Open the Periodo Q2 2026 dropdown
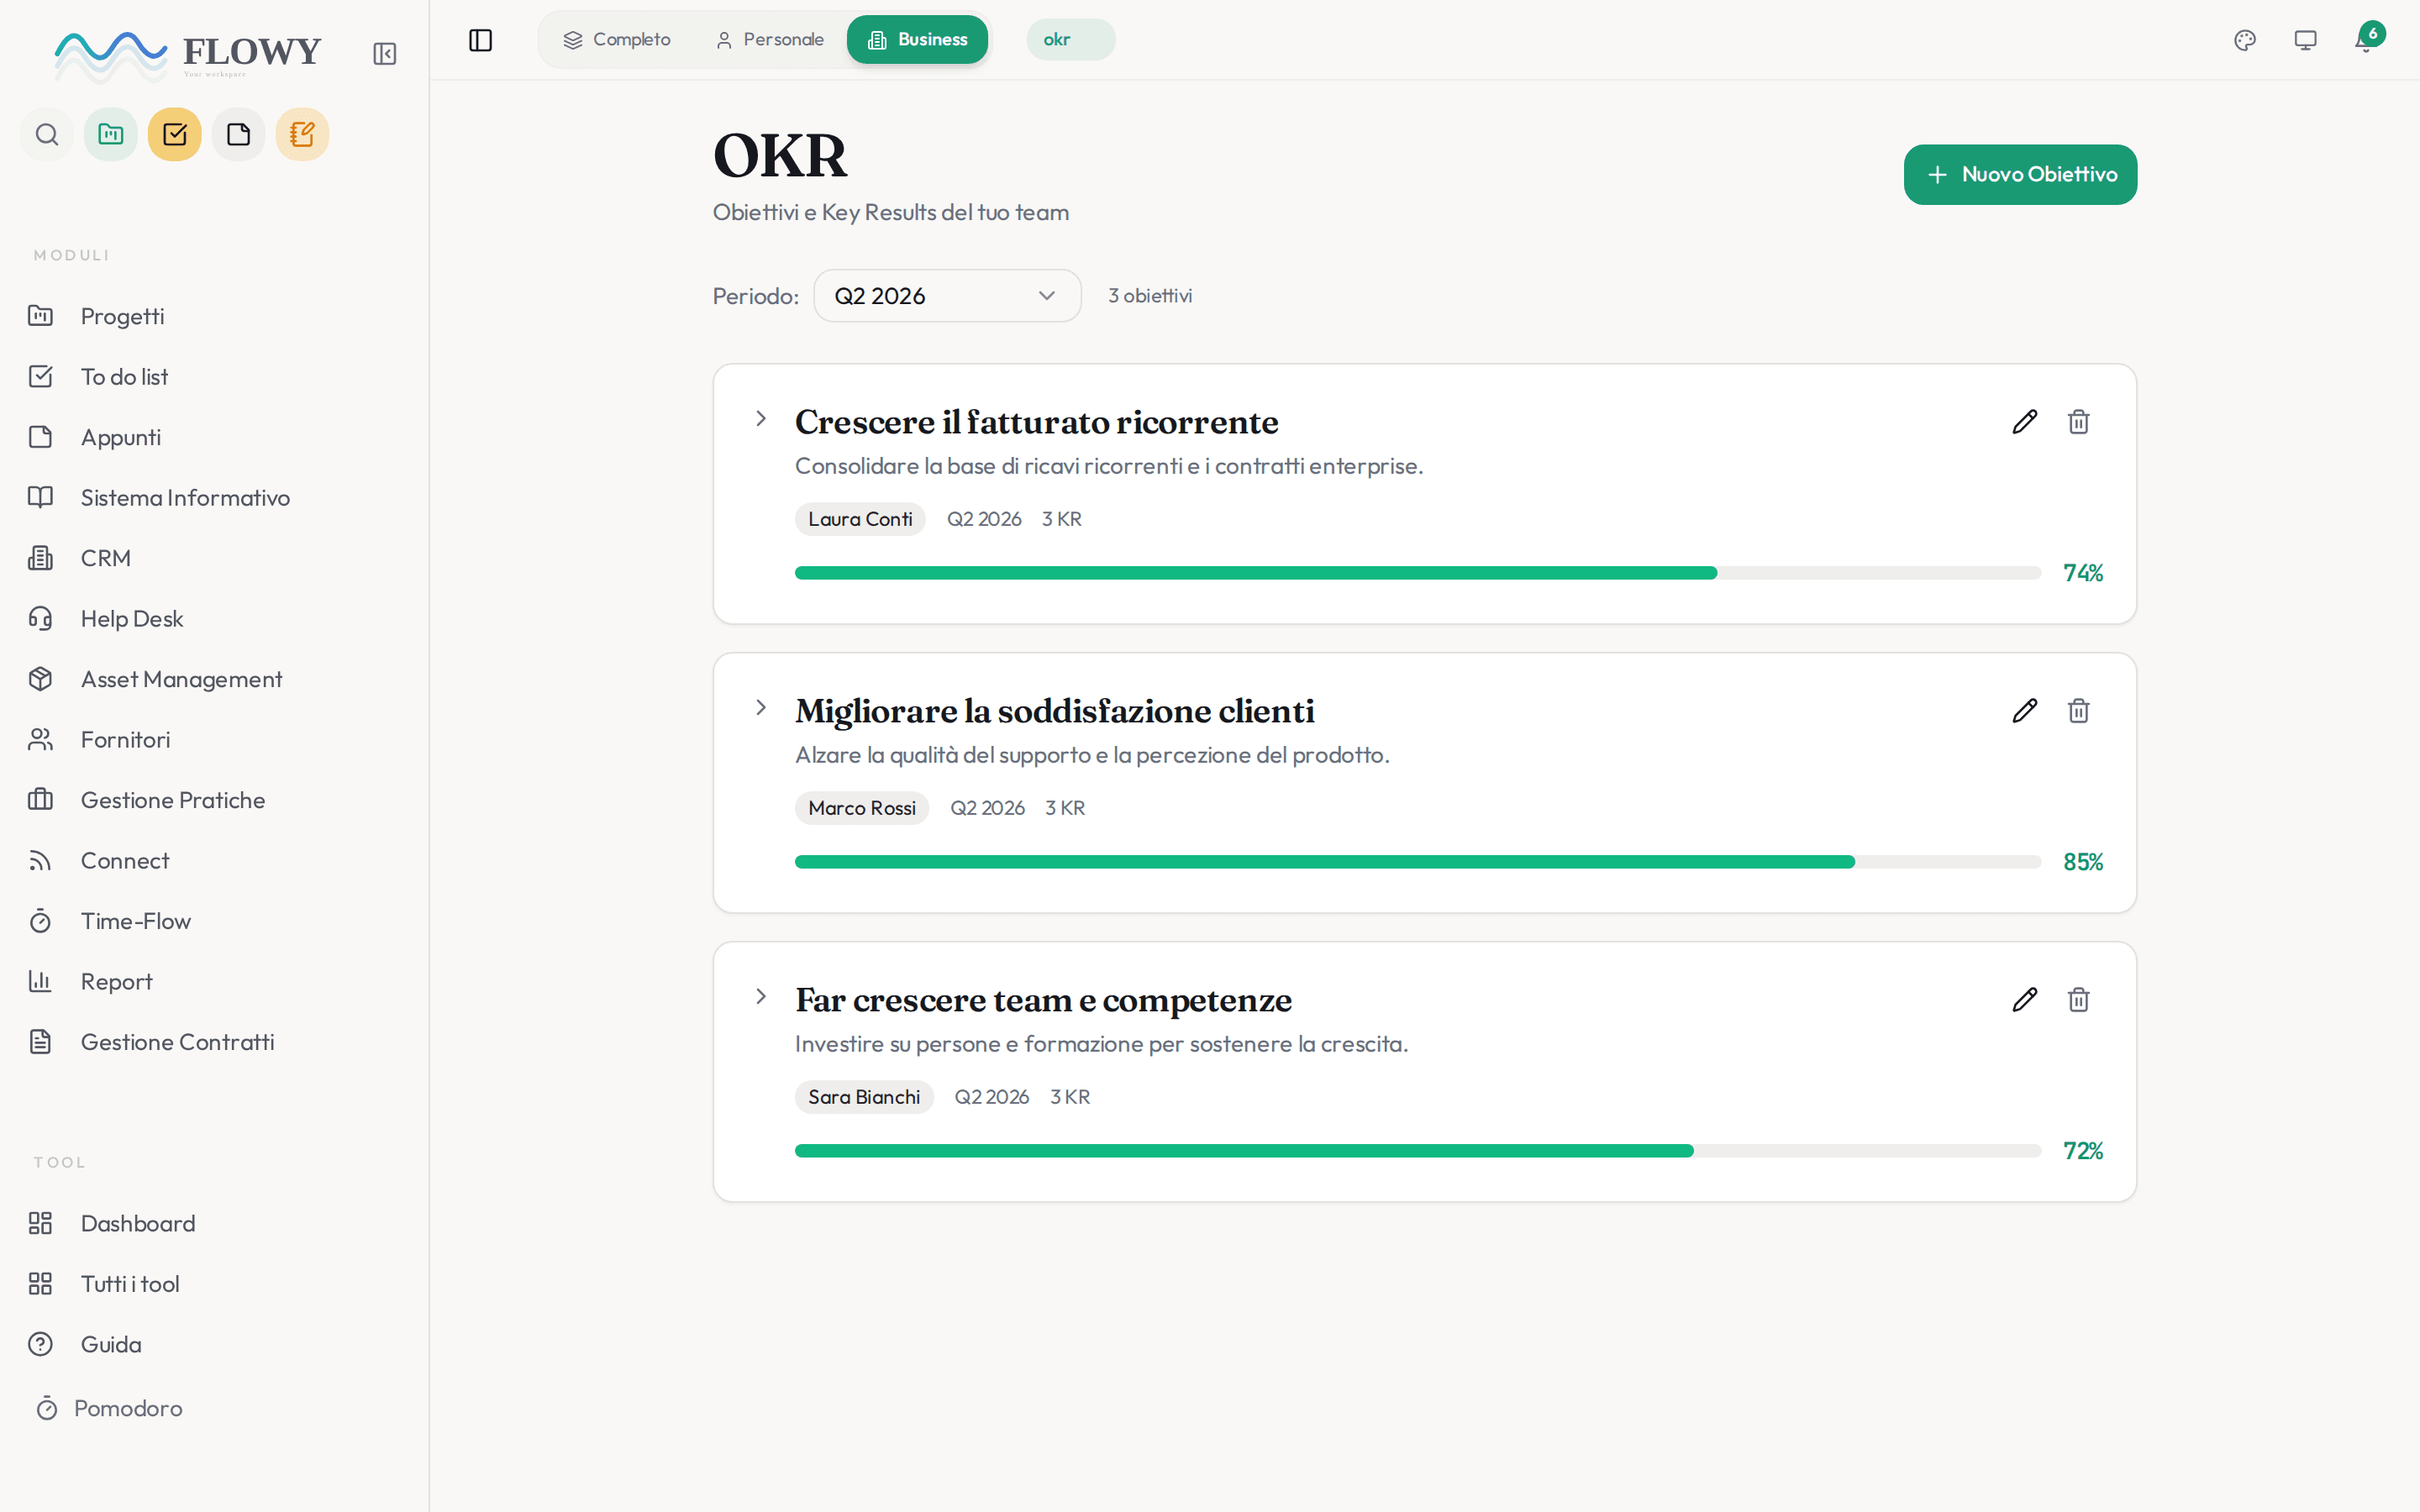The height and width of the screenshot is (1512, 2420). 947,296
